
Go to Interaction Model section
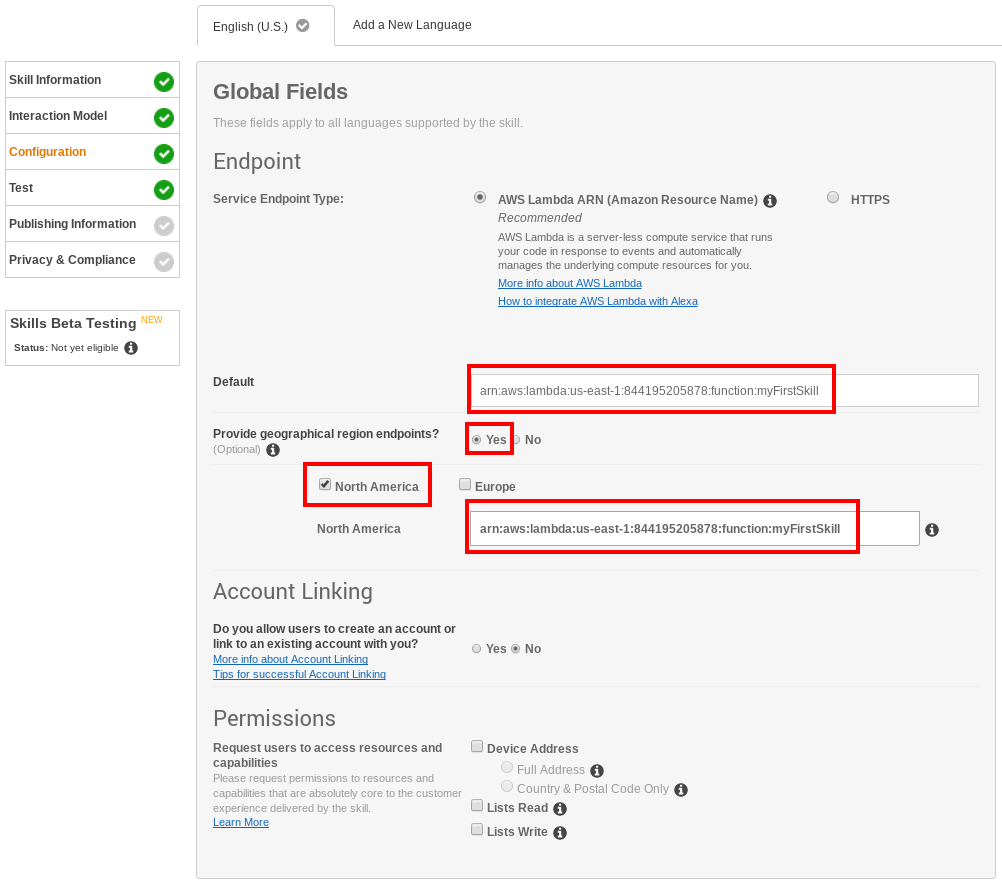92,116
